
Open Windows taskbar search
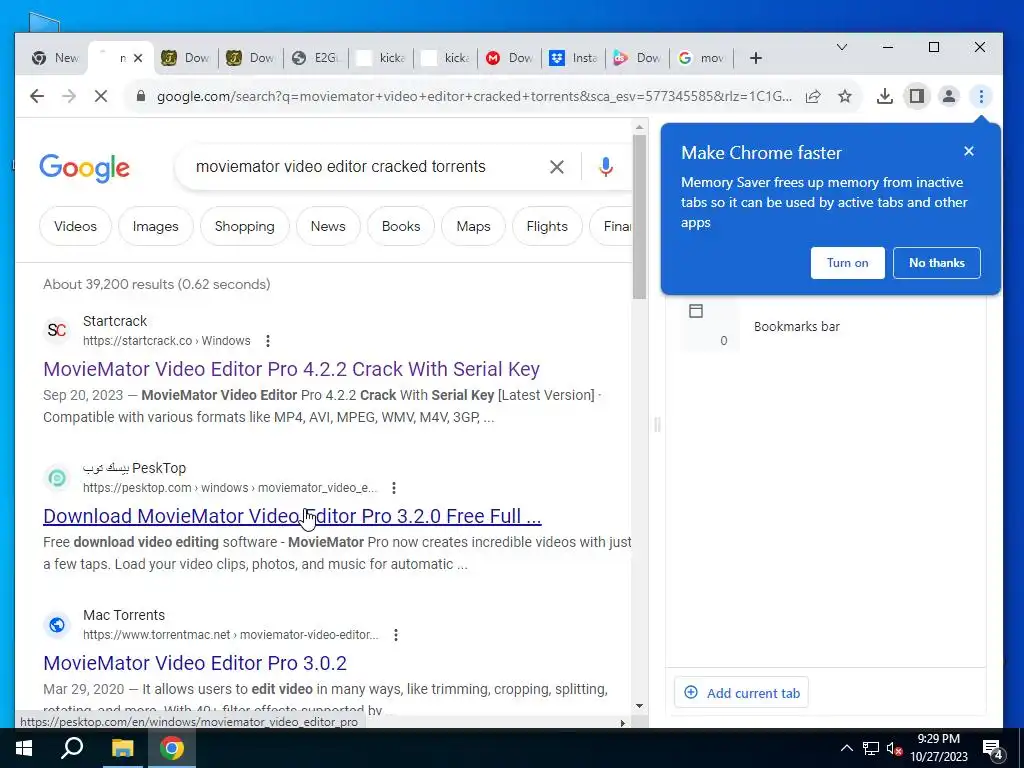coord(72,748)
